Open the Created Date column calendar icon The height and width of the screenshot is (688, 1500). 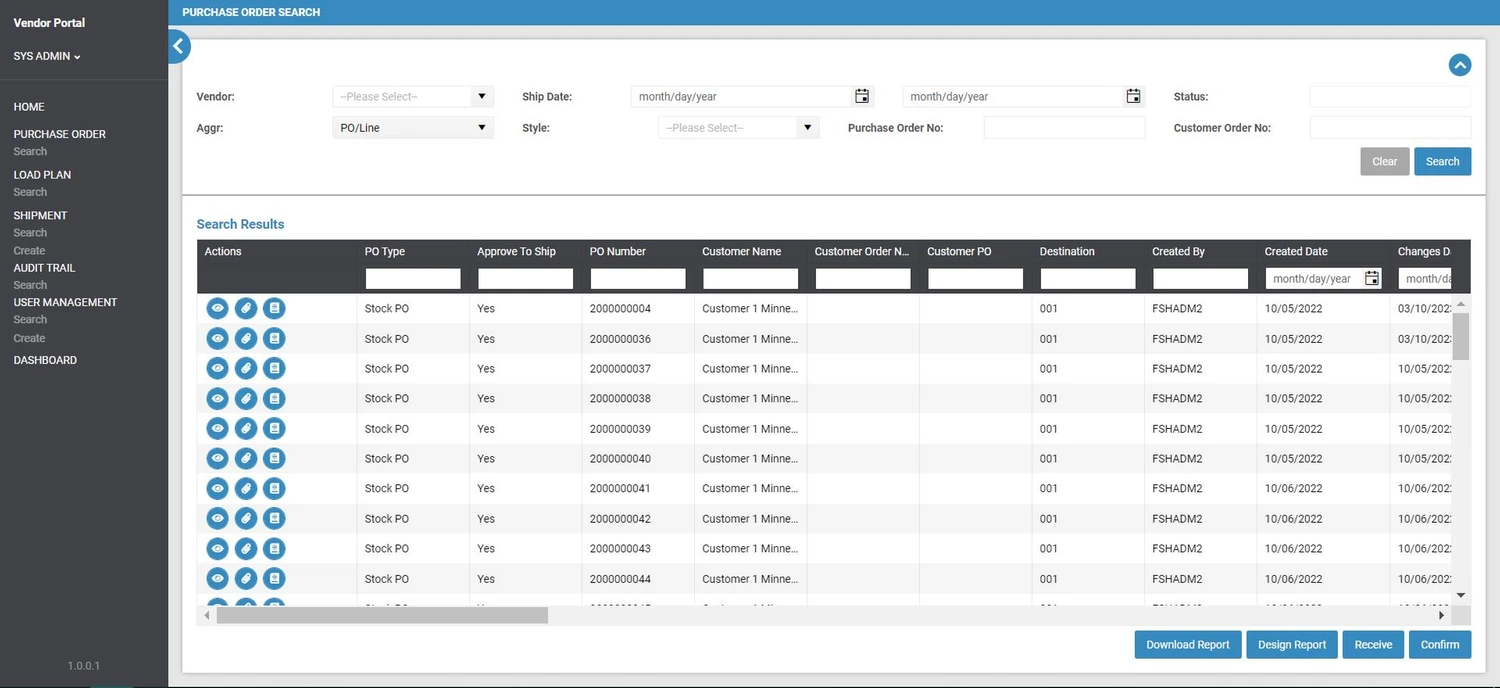click(x=1371, y=278)
